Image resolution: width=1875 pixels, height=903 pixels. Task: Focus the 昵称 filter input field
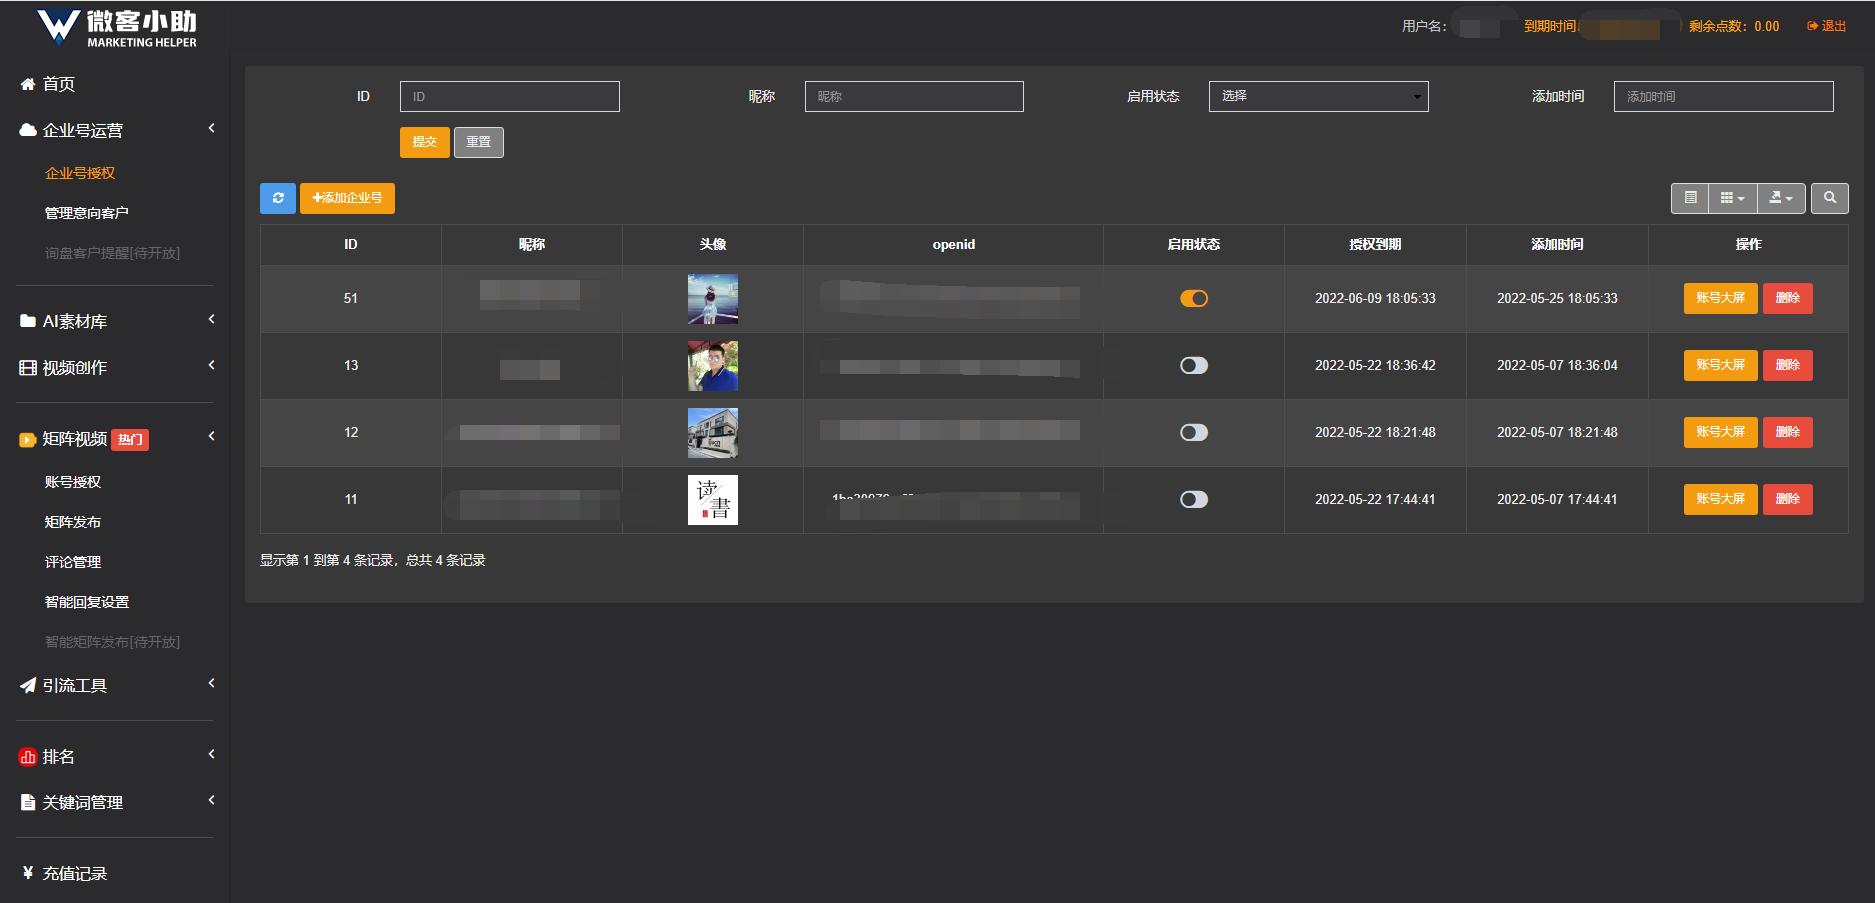pyautogui.click(x=914, y=96)
